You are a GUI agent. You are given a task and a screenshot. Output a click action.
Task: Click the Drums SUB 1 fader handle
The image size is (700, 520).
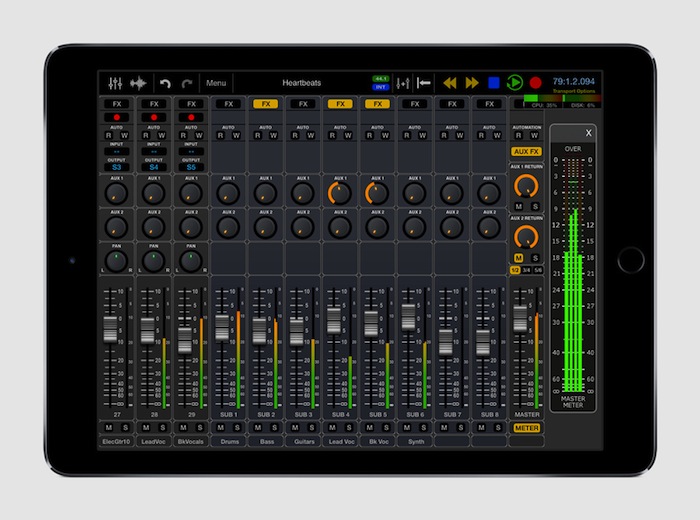(222, 328)
